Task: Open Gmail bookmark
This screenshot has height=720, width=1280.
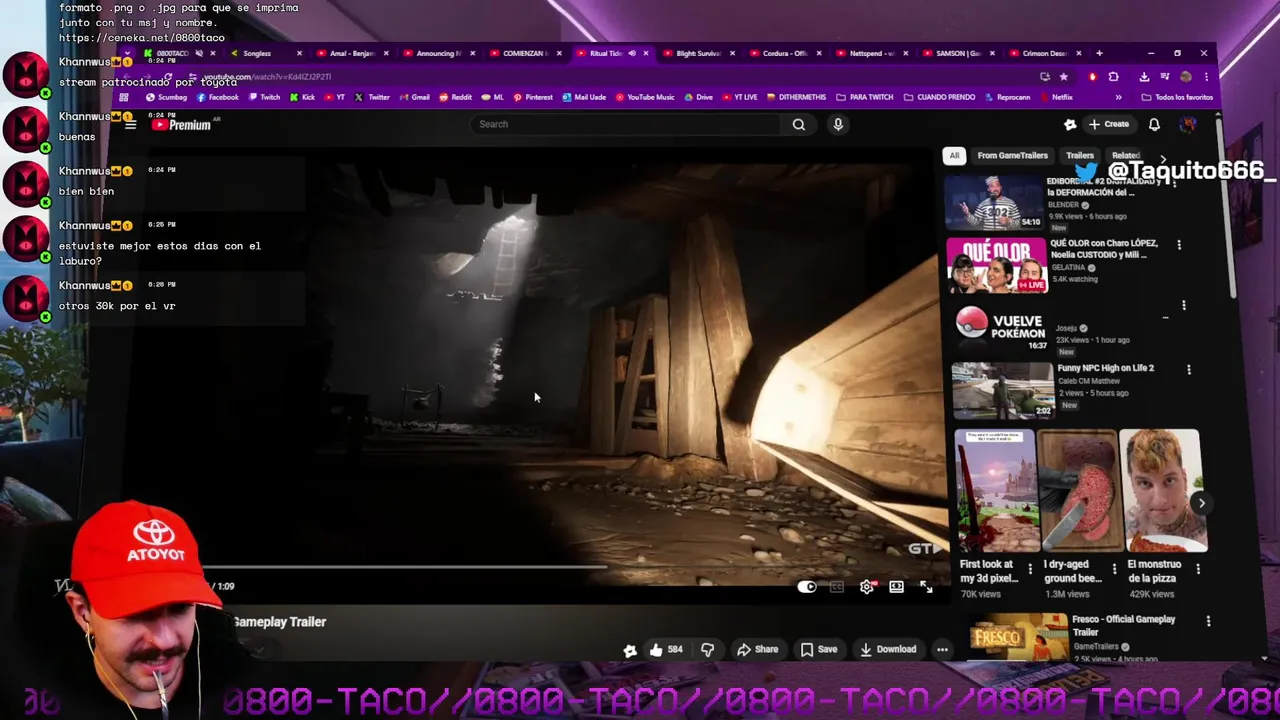Action: (414, 97)
